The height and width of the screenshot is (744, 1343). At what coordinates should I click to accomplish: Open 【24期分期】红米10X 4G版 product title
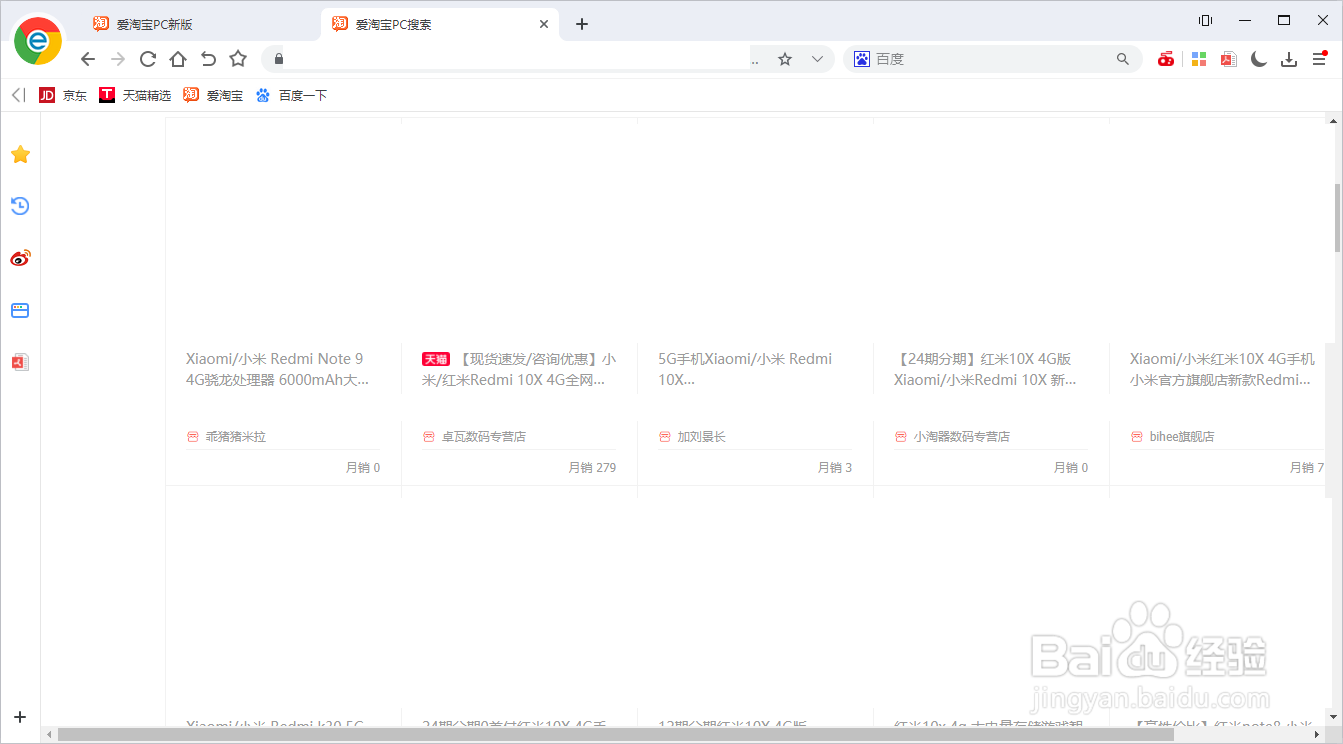coord(985,369)
